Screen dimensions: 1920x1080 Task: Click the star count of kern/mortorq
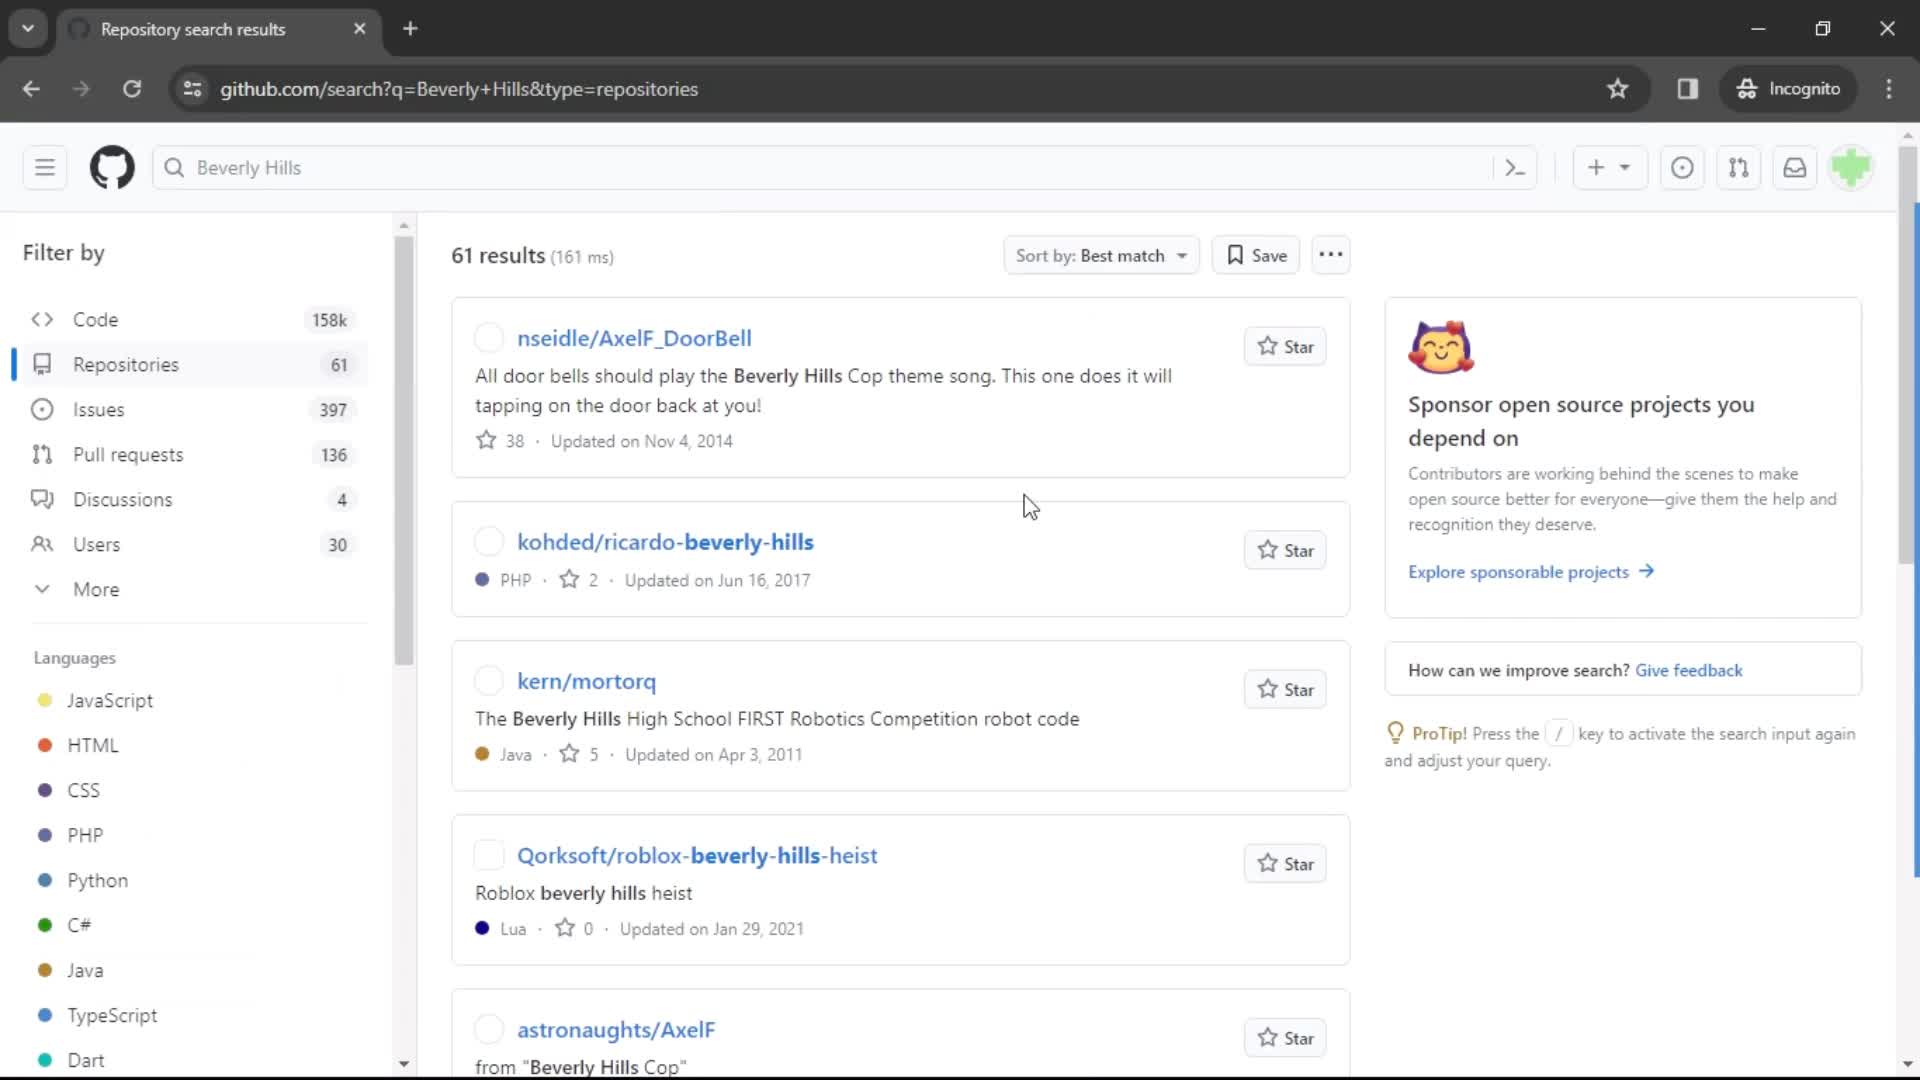pyautogui.click(x=579, y=754)
